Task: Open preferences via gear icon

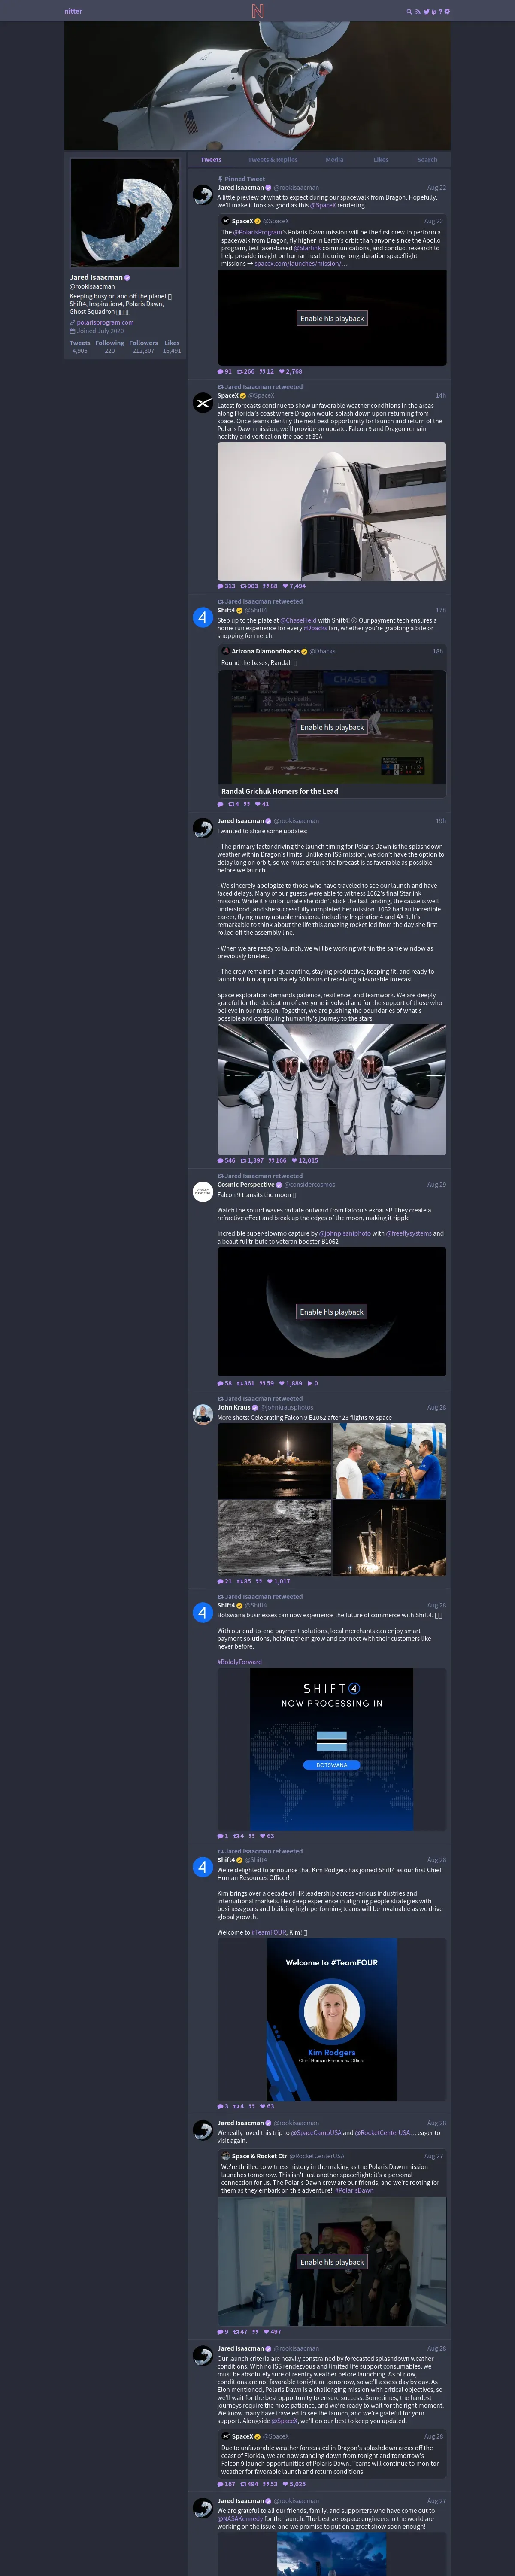Action: pyautogui.click(x=447, y=12)
